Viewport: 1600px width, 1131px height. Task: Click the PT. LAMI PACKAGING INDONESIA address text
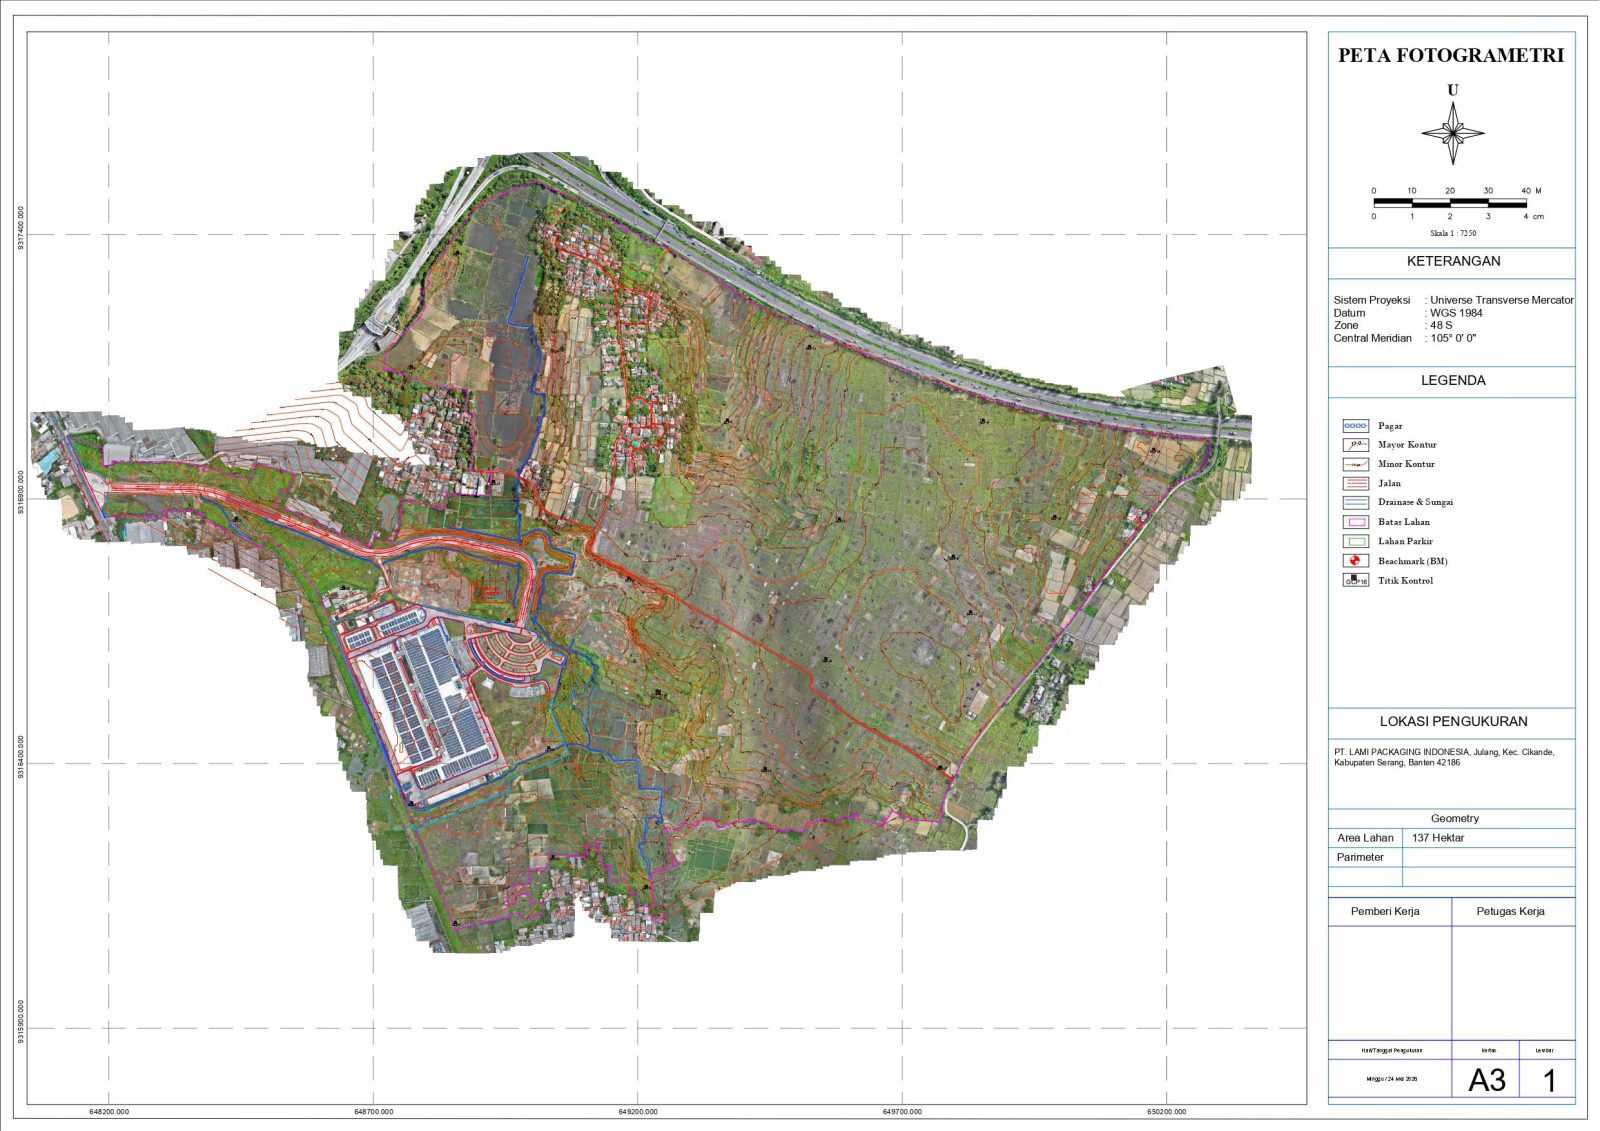pyautogui.click(x=1444, y=757)
